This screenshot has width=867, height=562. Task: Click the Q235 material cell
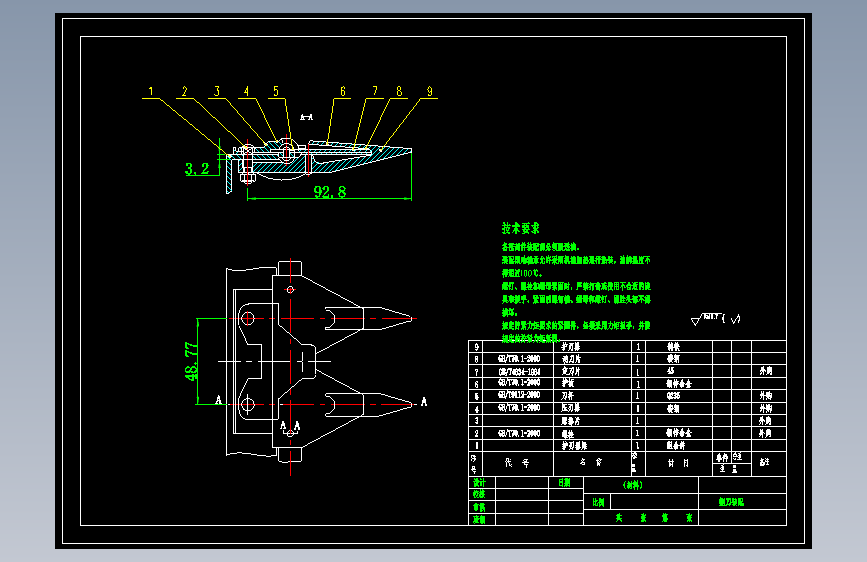click(x=673, y=396)
